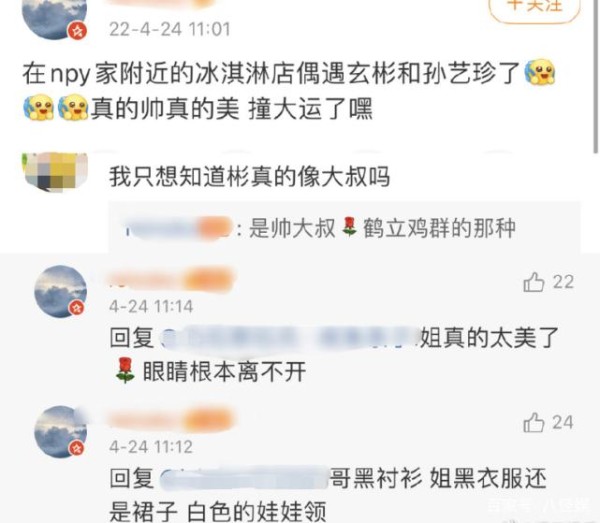The image size is (600, 523).
Task: Open the post author's cloud avatar
Action: 55,17
